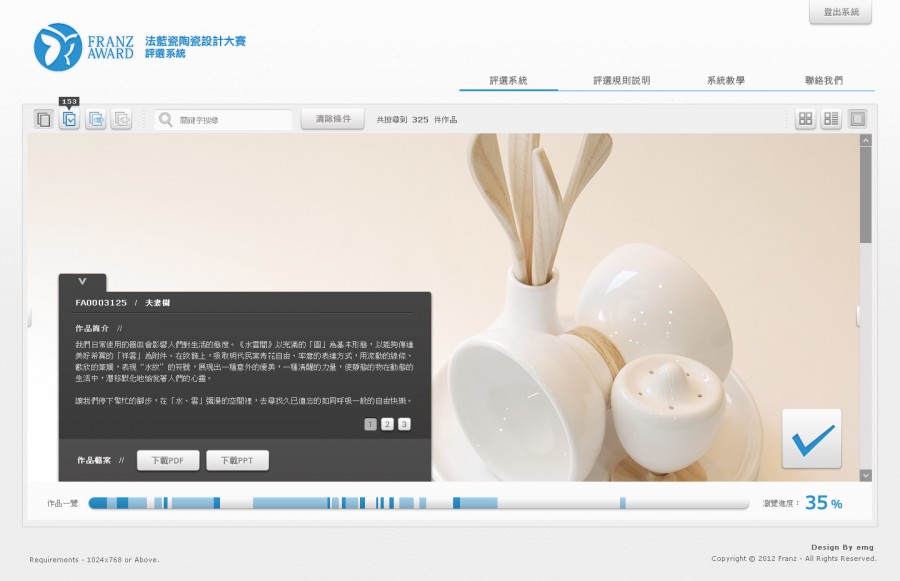The width and height of the screenshot is (900, 581).
Task: Click the all-works stacked pages icon
Action: (x=42, y=119)
